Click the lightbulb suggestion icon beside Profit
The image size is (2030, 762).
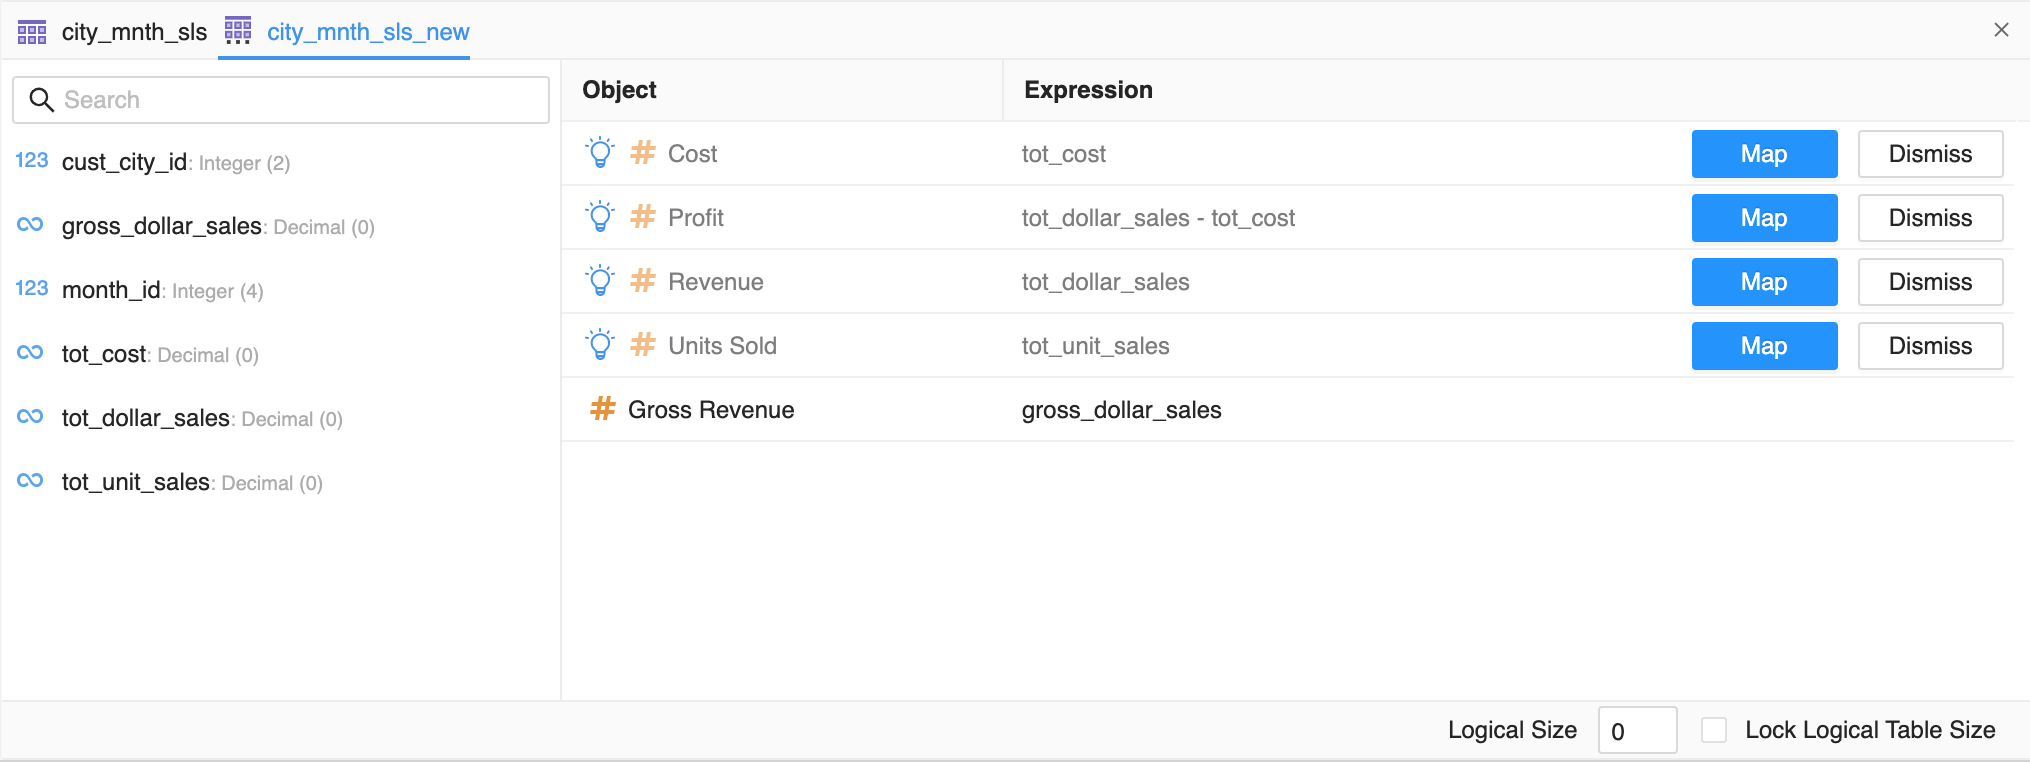pos(600,217)
